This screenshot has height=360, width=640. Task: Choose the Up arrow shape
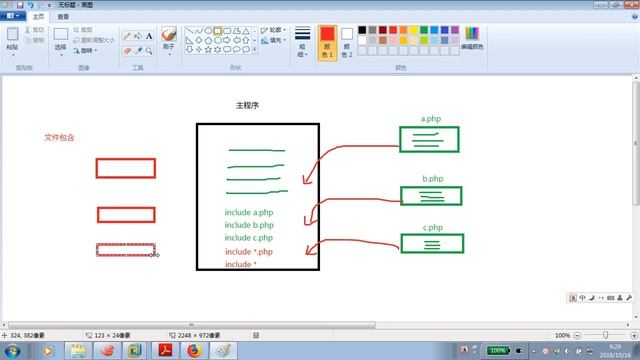pyautogui.click(x=246, y=40)
